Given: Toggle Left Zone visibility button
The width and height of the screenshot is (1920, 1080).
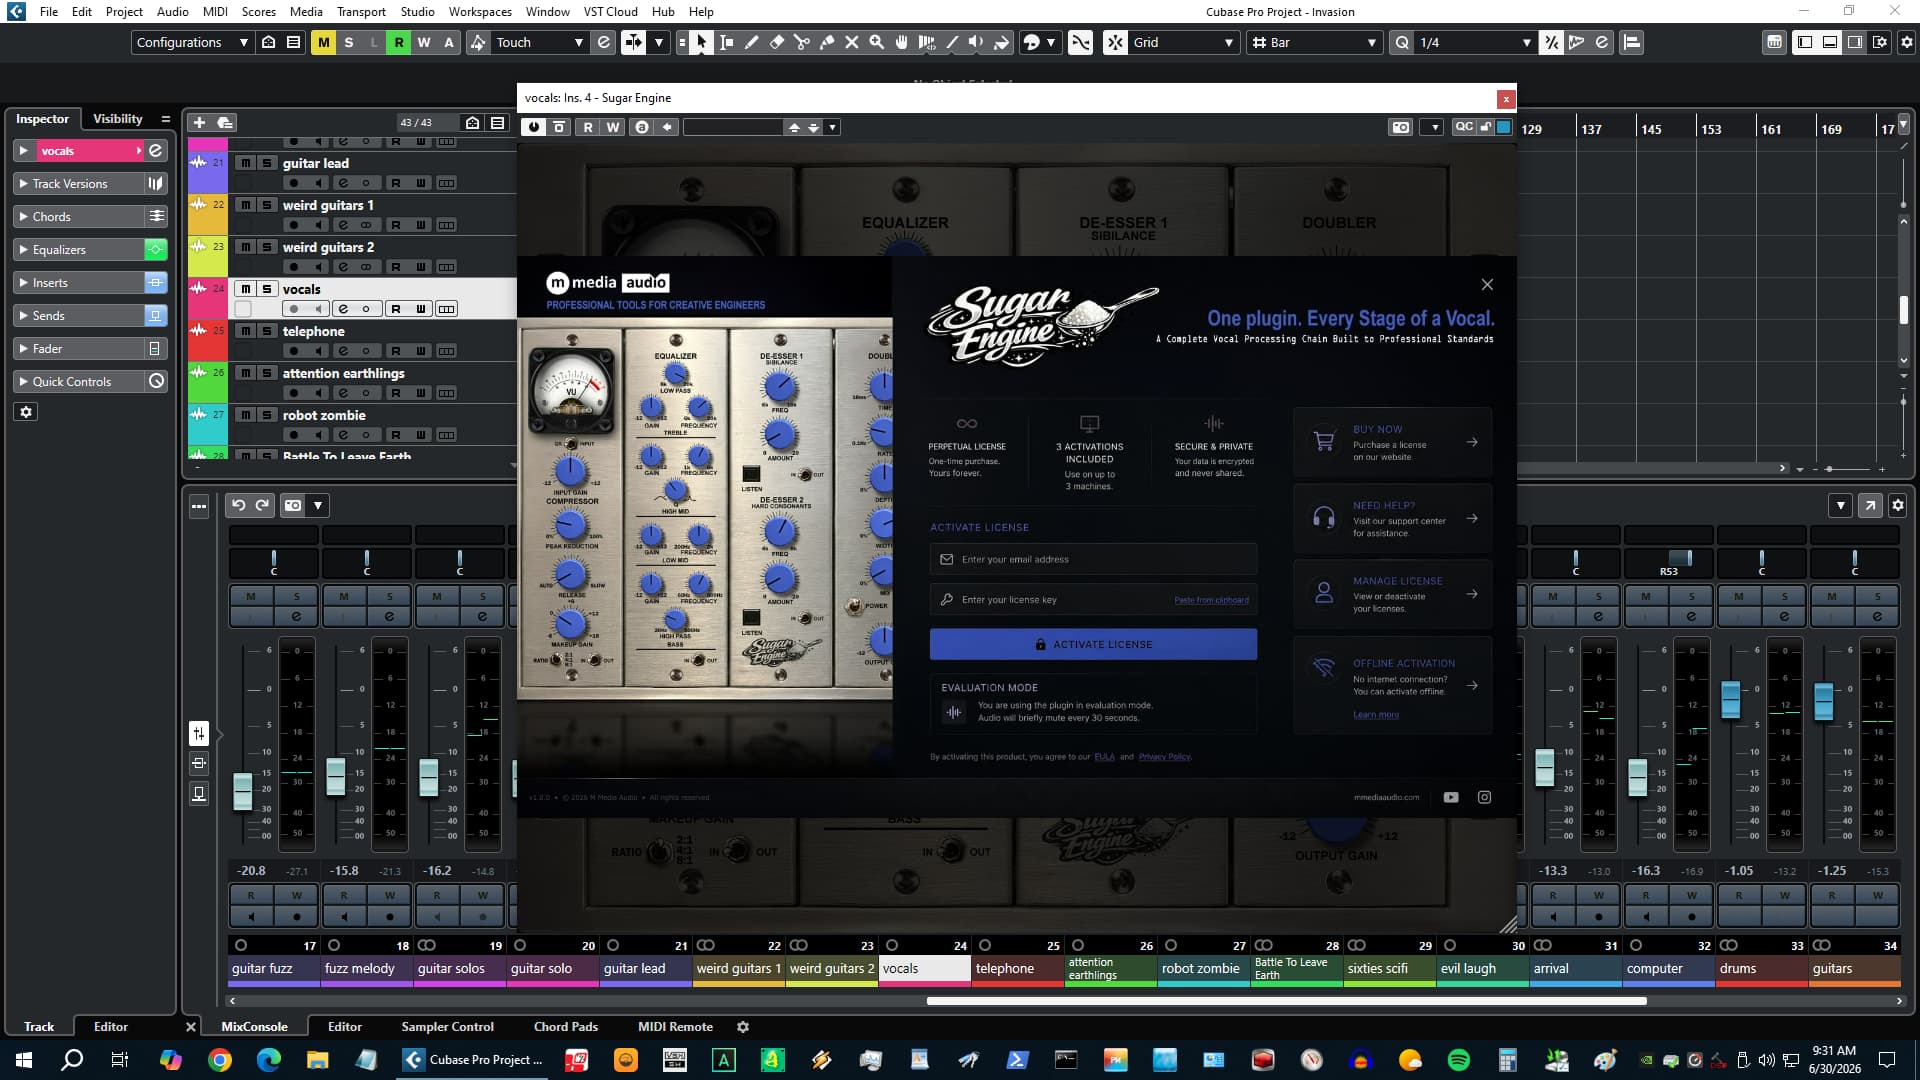Looking at the screenshot, I should point(1805,42).
